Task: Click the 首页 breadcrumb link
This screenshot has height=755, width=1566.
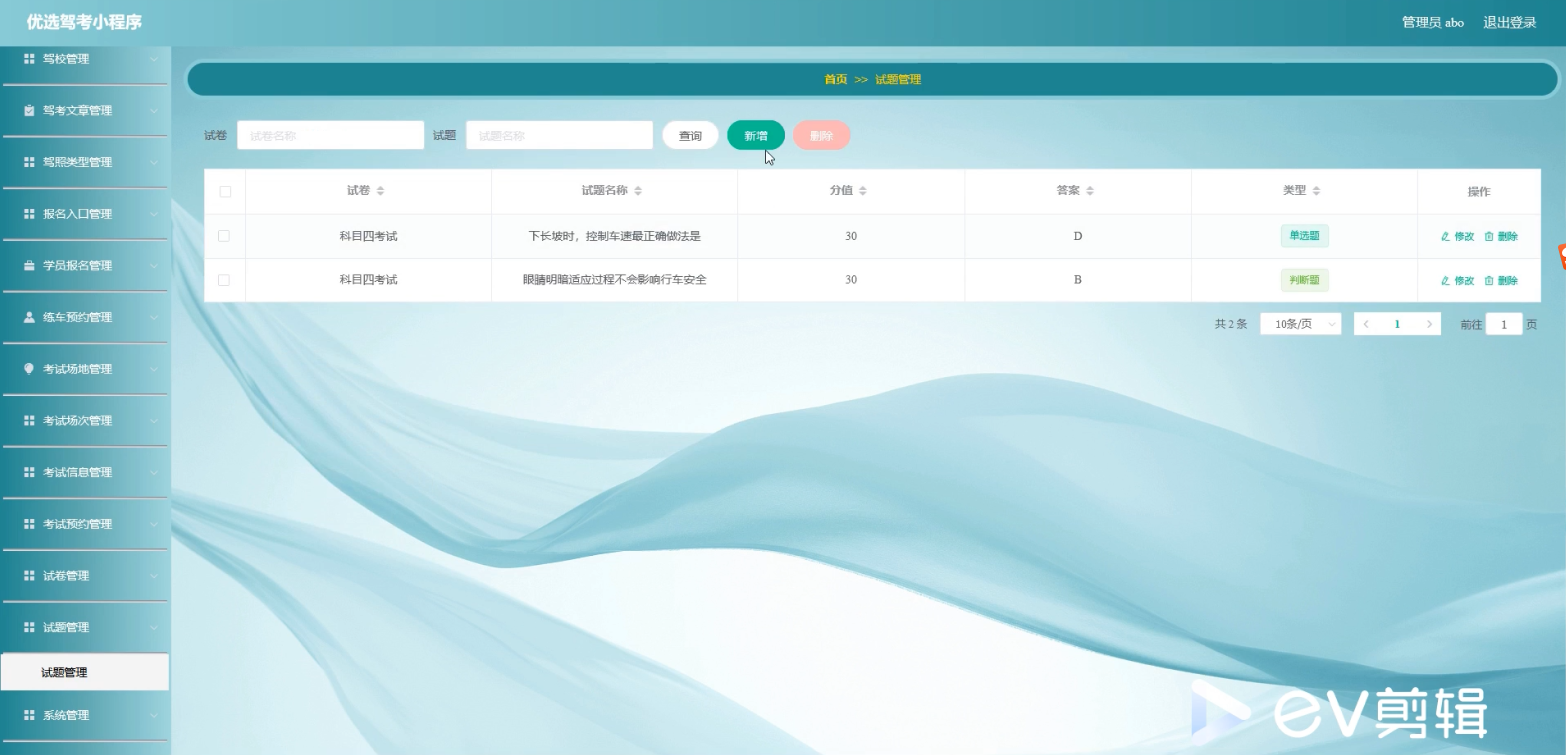Action: (835, 79)
